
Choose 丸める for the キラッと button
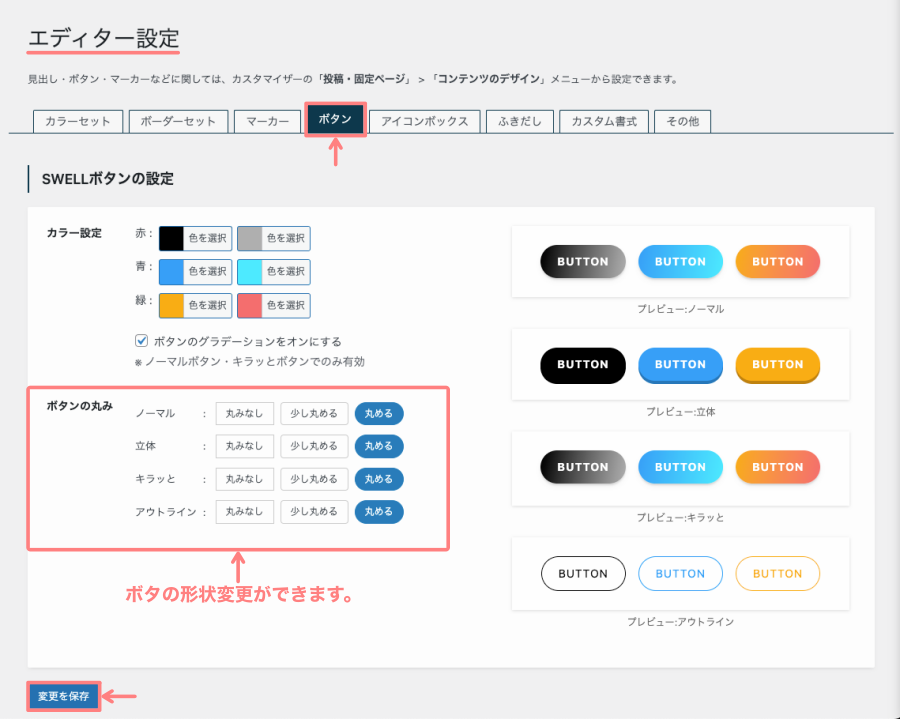(x=379, y=479)
